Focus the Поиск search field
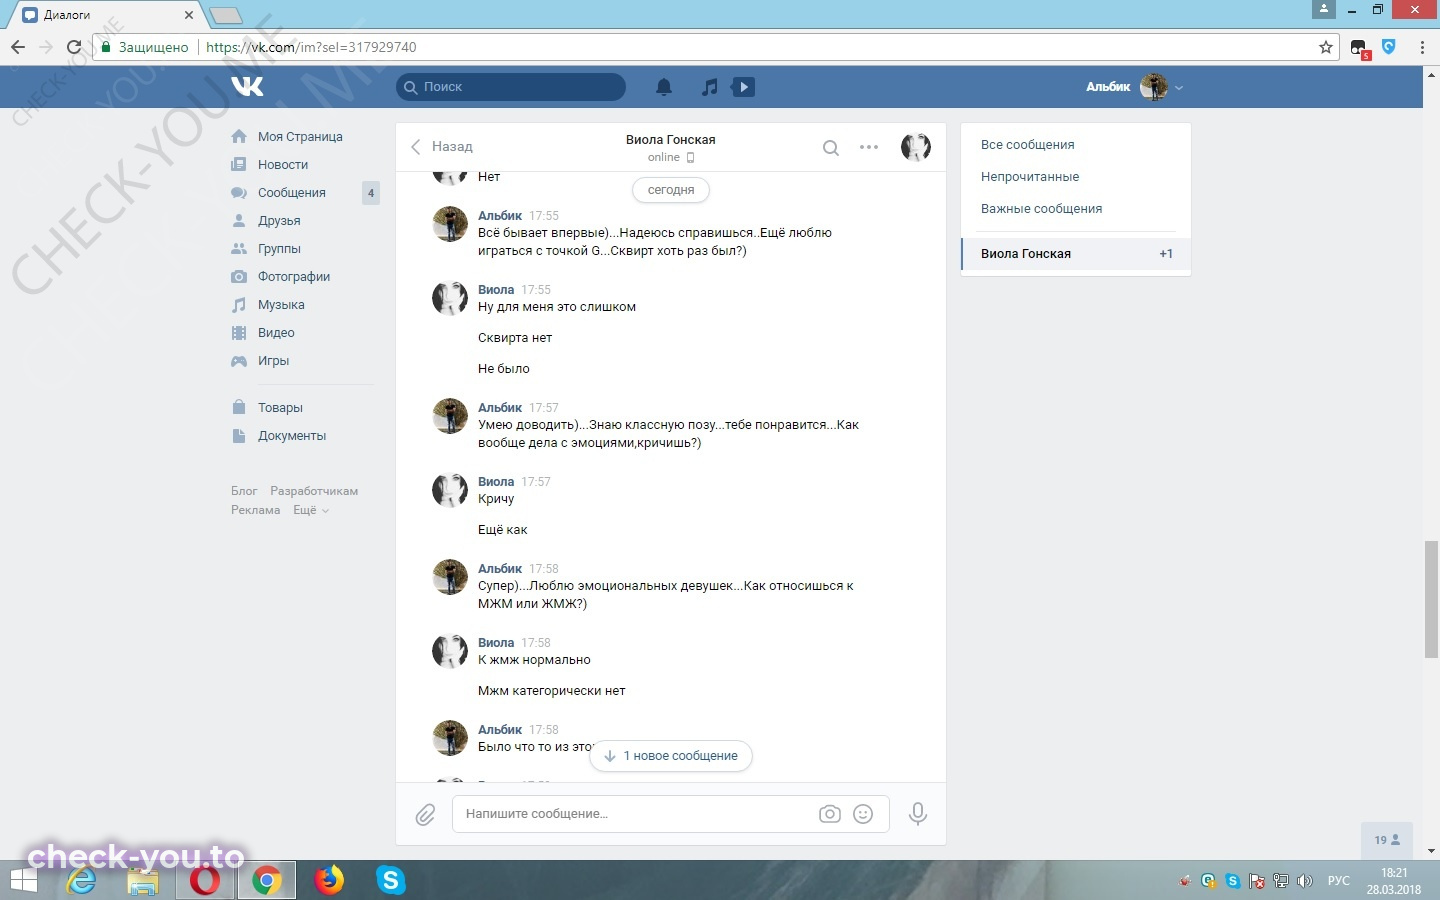This screenshot has height=900, width=1440. pos(511,87)
